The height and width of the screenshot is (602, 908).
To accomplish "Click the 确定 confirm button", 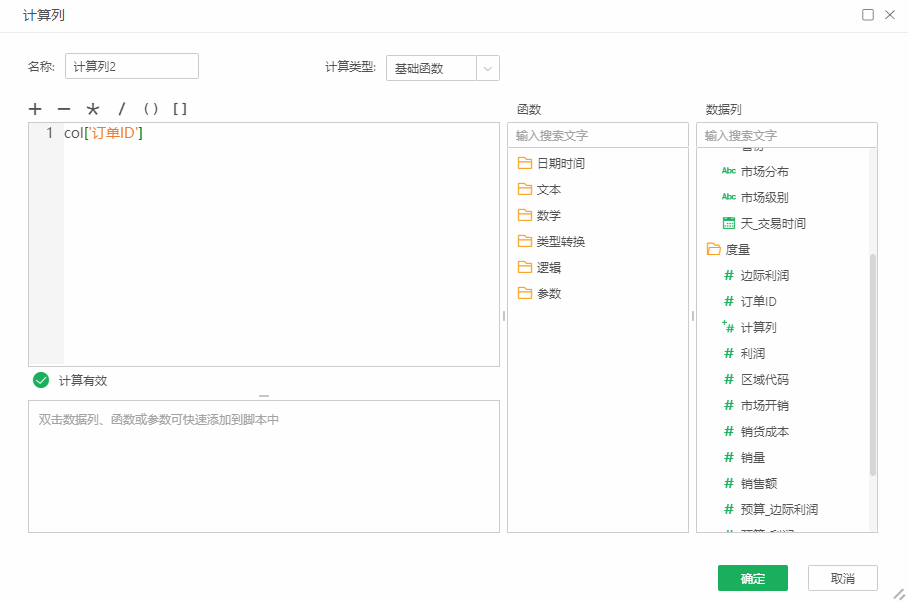I will (752, 578).
